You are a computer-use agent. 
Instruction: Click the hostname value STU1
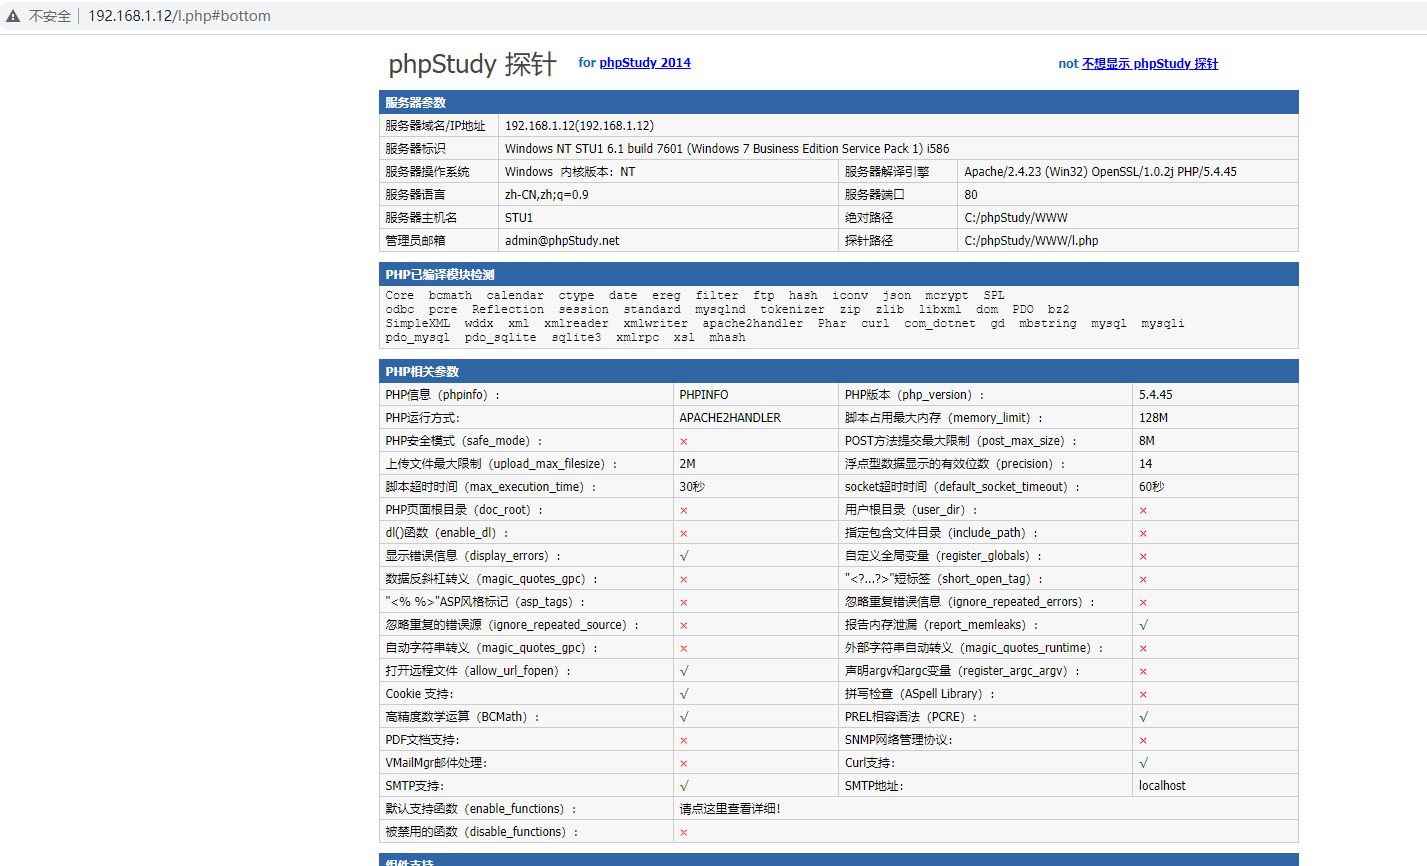pyautogui.click(x=519, y=218)
